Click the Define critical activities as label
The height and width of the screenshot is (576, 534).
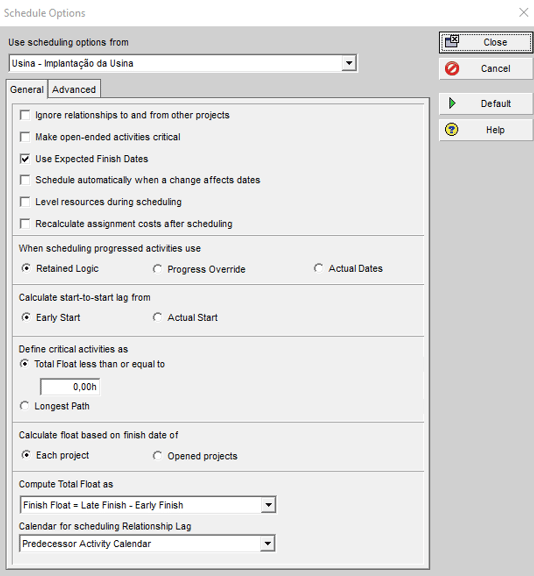[73, 349]
